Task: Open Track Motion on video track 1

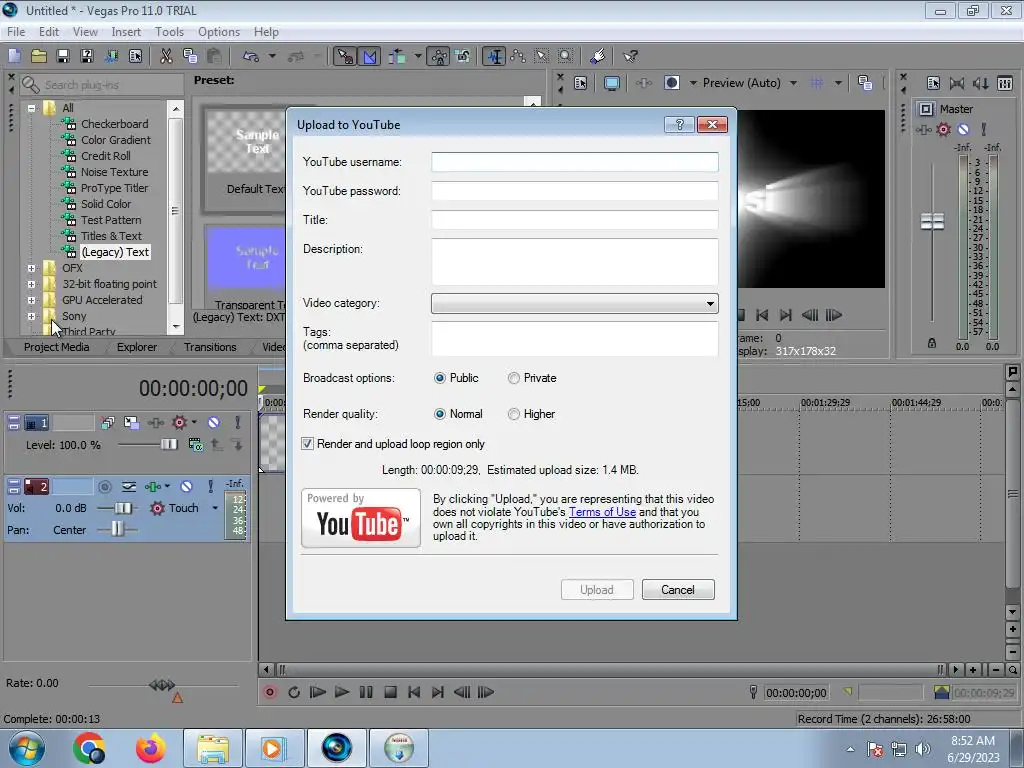Action: click(x=131, y=423)
